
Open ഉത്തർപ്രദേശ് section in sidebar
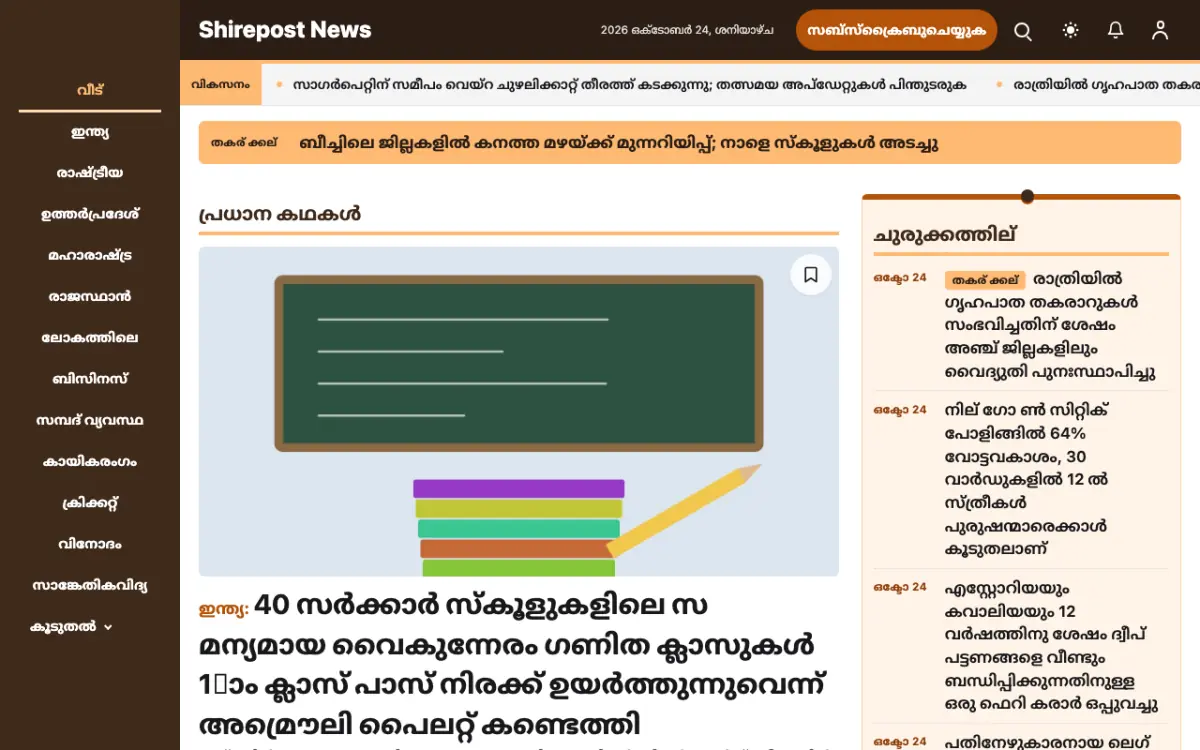(90, 214)
